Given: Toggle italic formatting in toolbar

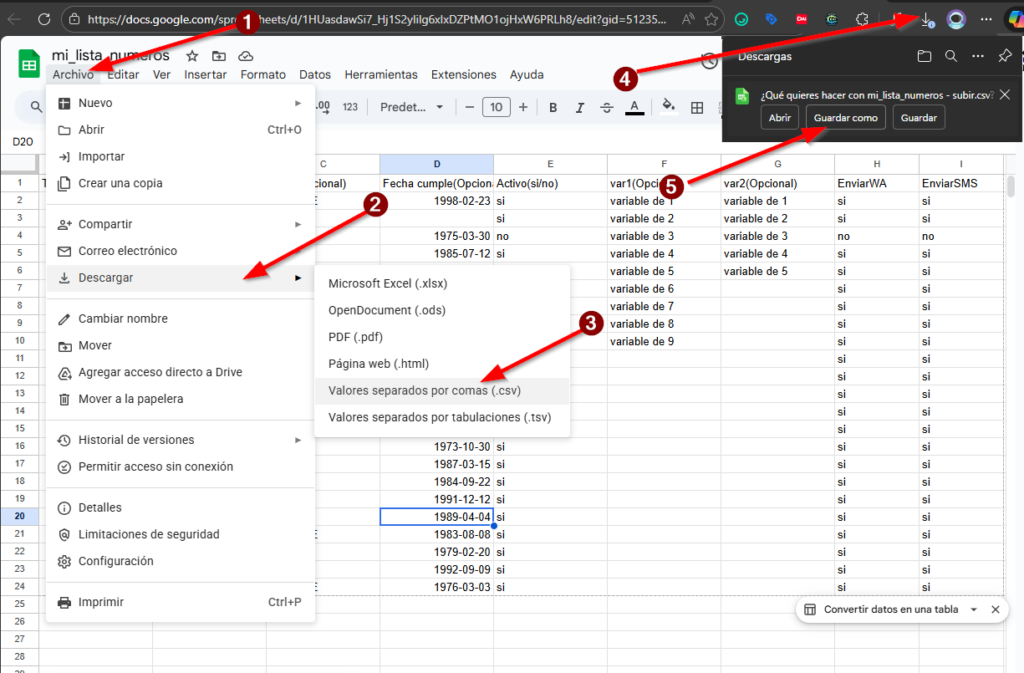Looking at the screenshot, I should 579,108.
